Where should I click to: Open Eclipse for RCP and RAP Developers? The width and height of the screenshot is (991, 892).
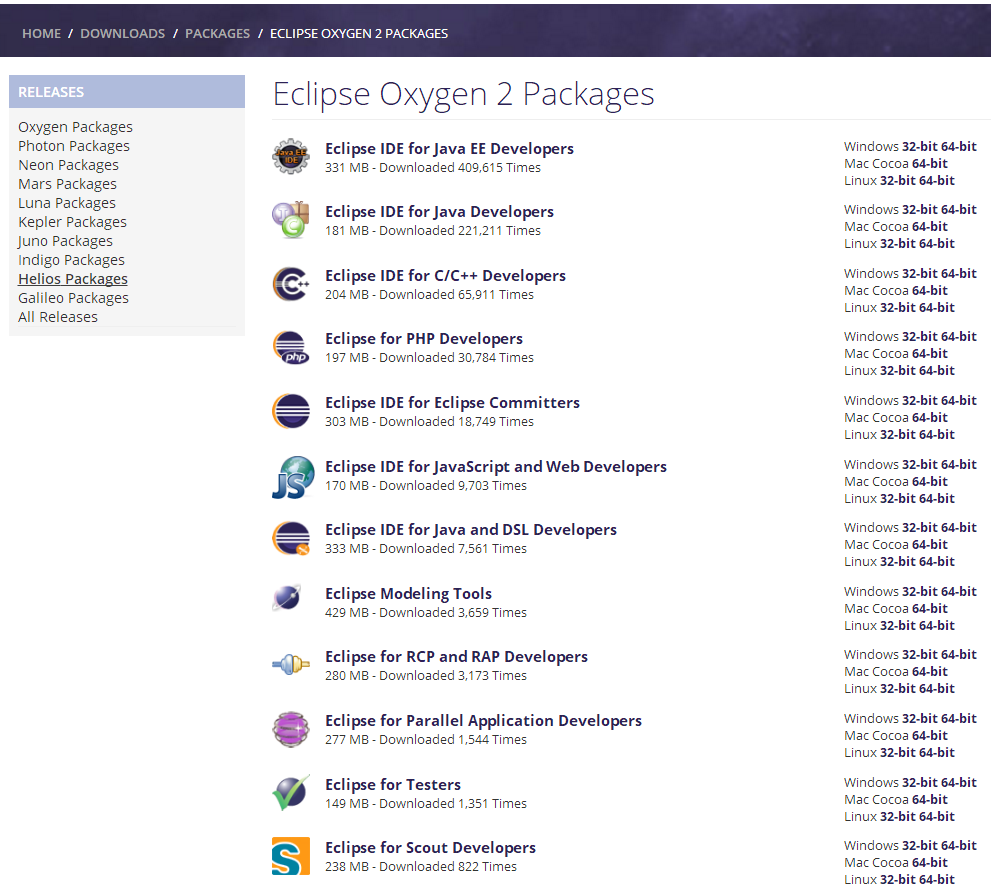pos(456,657)
